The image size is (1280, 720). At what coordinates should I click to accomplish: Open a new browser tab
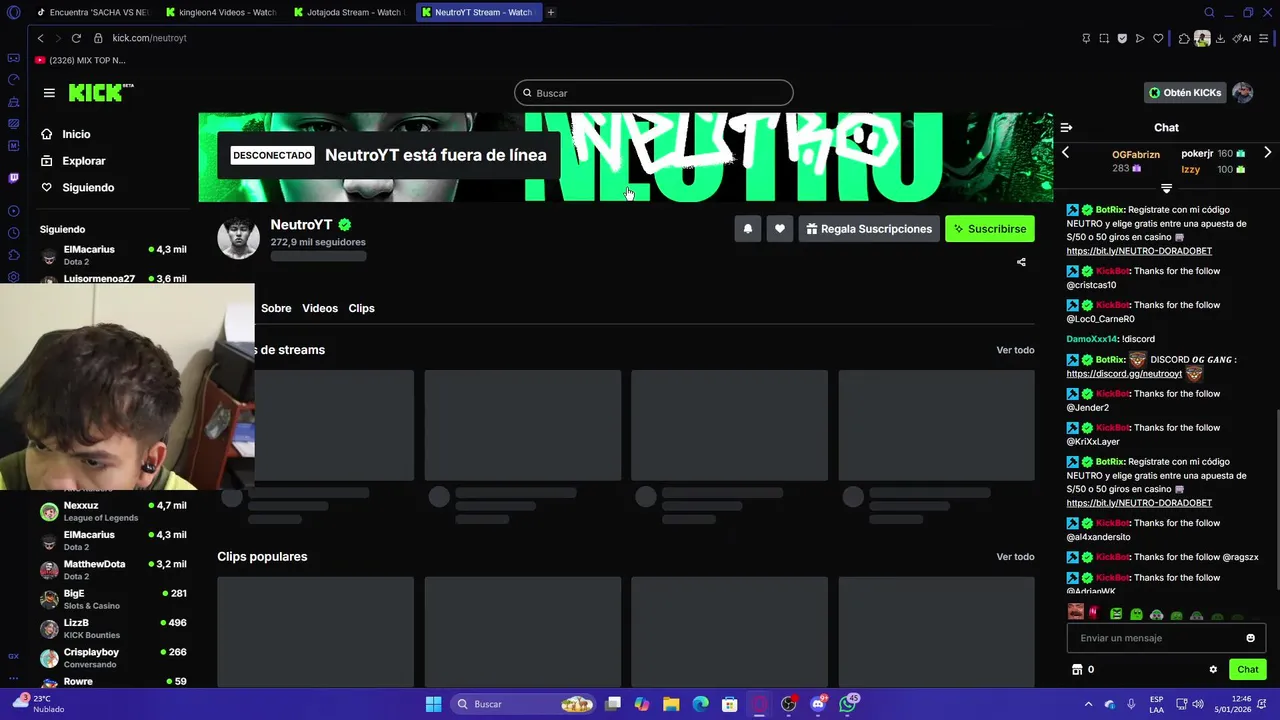551,12
